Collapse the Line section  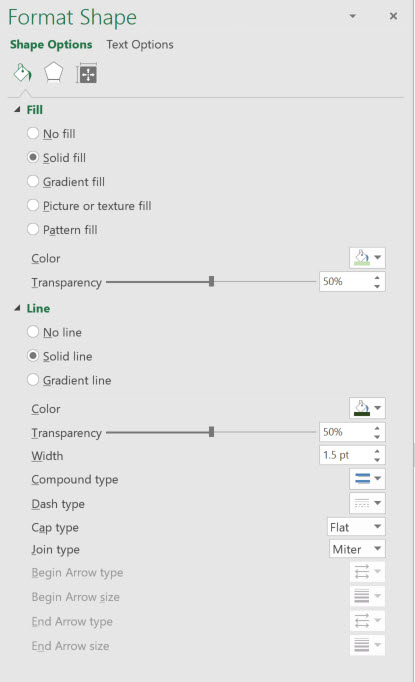17,308
